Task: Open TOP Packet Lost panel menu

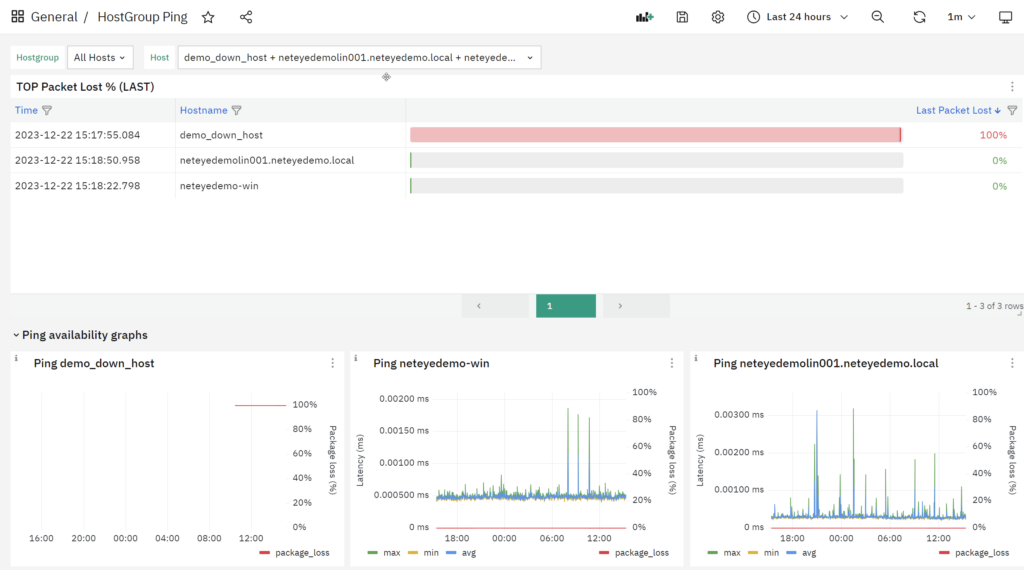Action: click(x=1012, y=86)
